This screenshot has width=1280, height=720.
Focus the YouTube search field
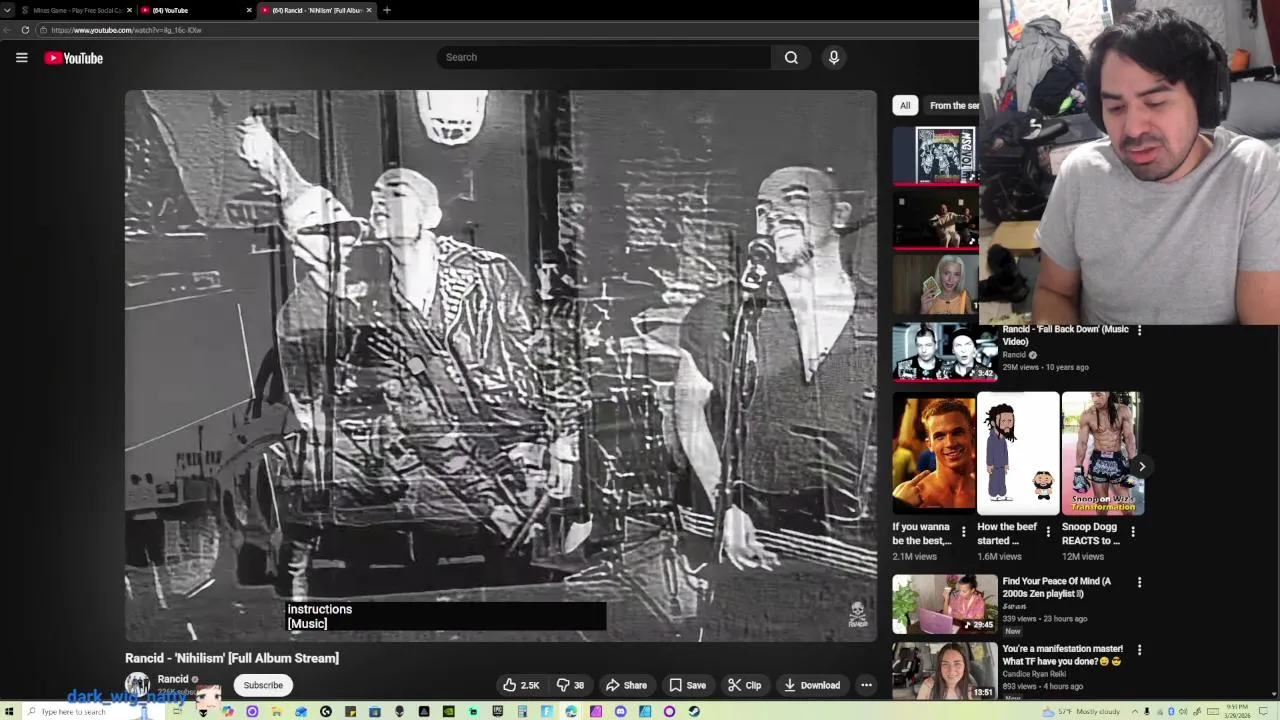tap(604, 57)
